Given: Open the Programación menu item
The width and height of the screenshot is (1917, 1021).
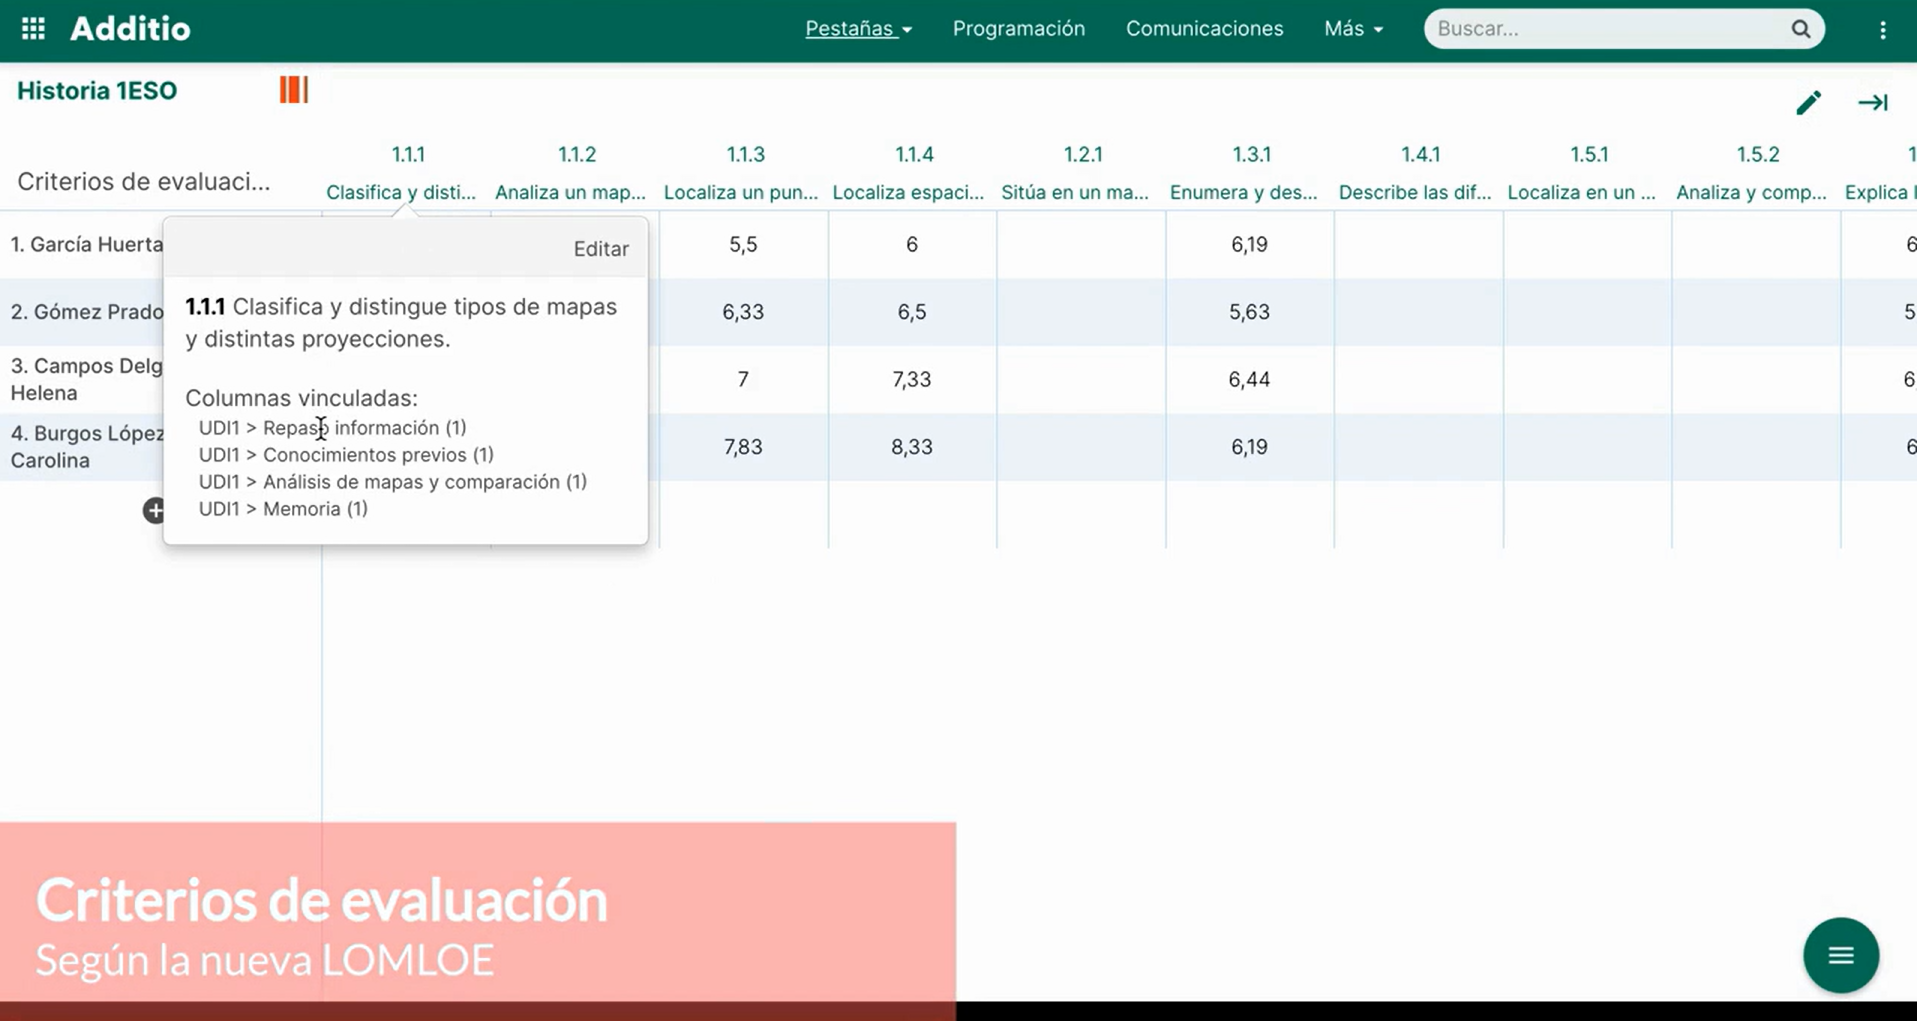Looking at the screenshot, I should pos(1018,29).
